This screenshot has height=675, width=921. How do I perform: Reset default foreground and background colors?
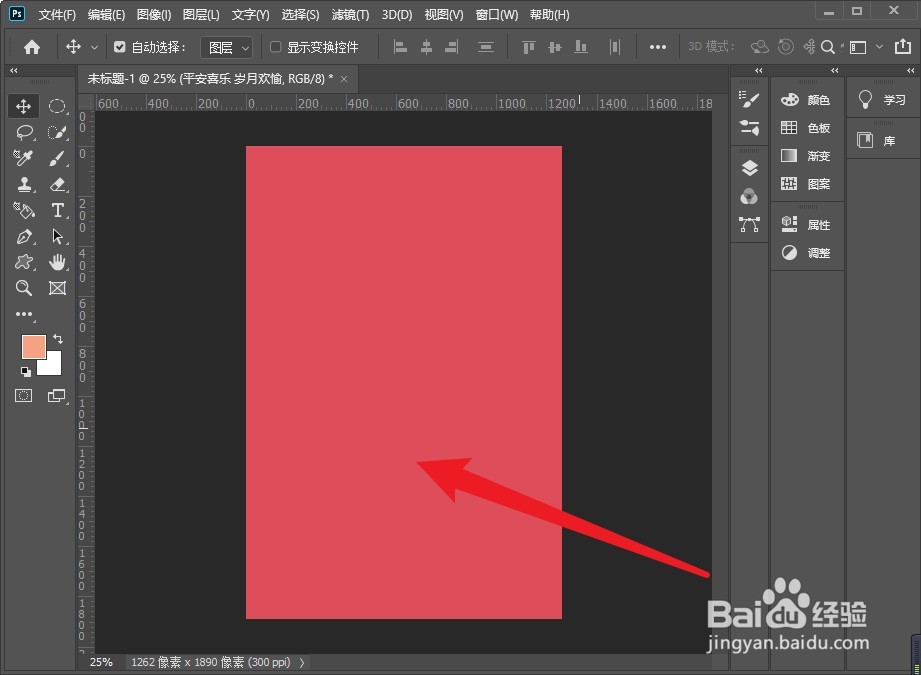[25, 371]
